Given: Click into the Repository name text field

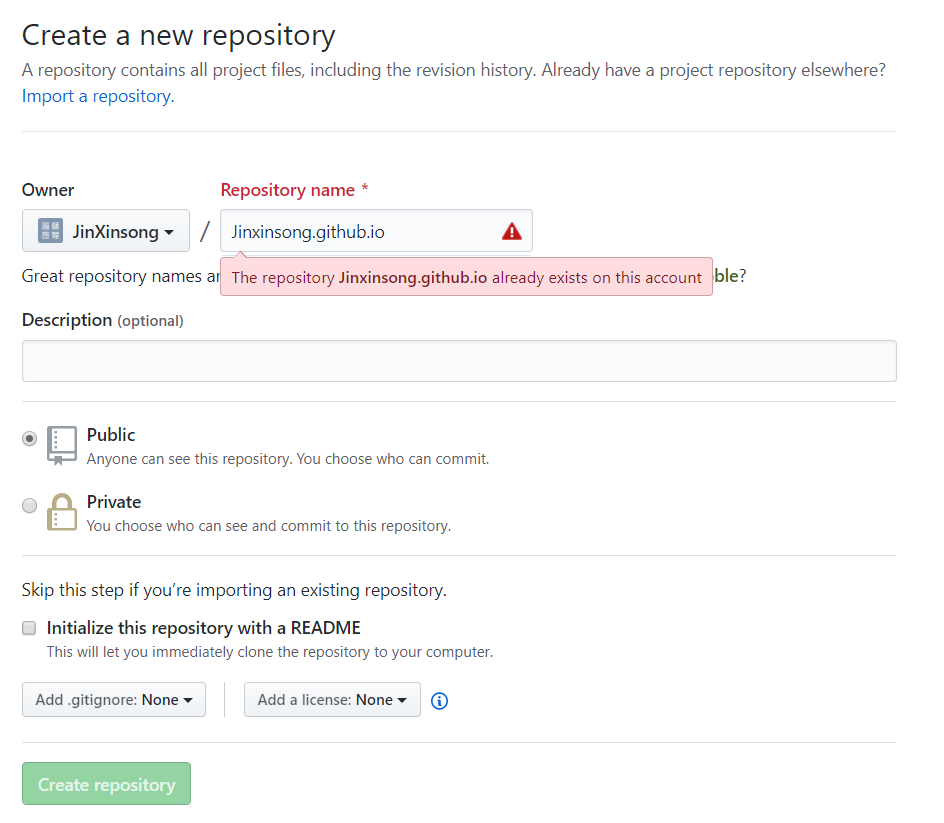Looking at the screenshot, I should [x=360, y=231].
